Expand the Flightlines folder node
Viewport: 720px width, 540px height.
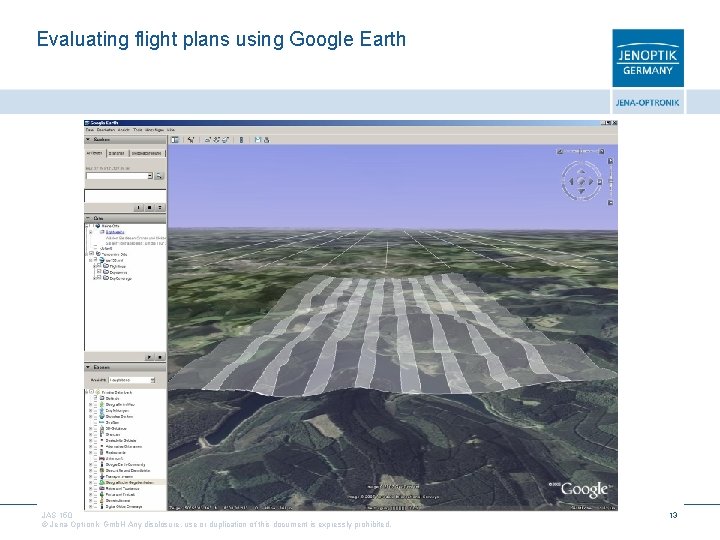click(x=94, y=266)
